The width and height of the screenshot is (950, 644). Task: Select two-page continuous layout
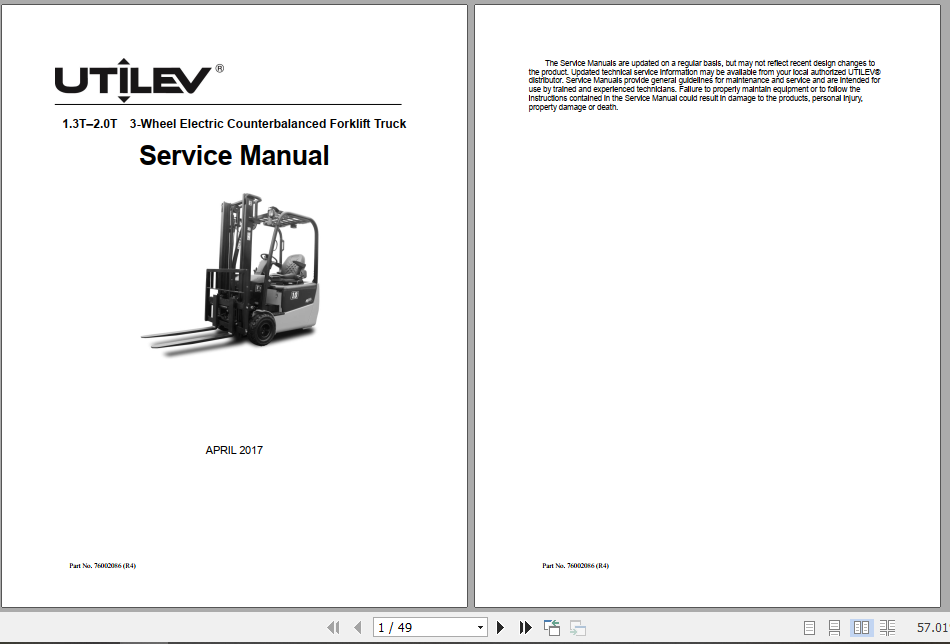tap(887, 628)
